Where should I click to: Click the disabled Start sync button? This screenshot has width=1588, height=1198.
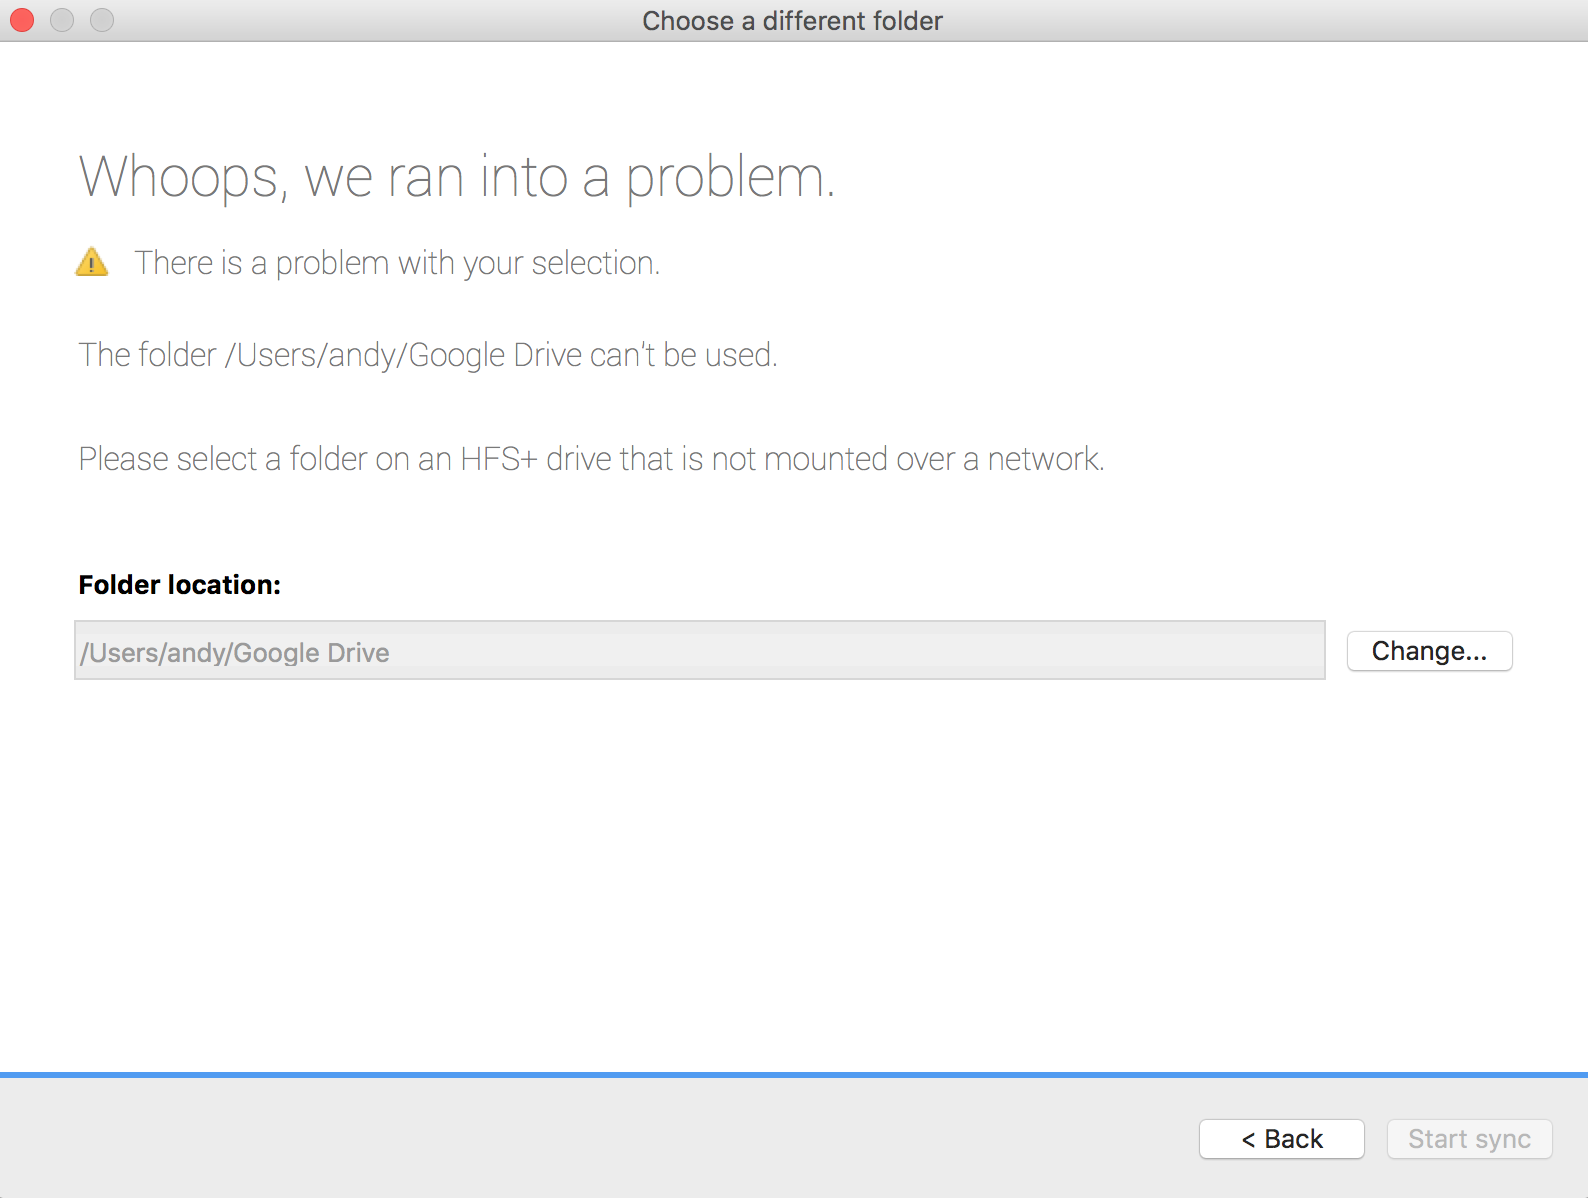coord(1469,1139)
